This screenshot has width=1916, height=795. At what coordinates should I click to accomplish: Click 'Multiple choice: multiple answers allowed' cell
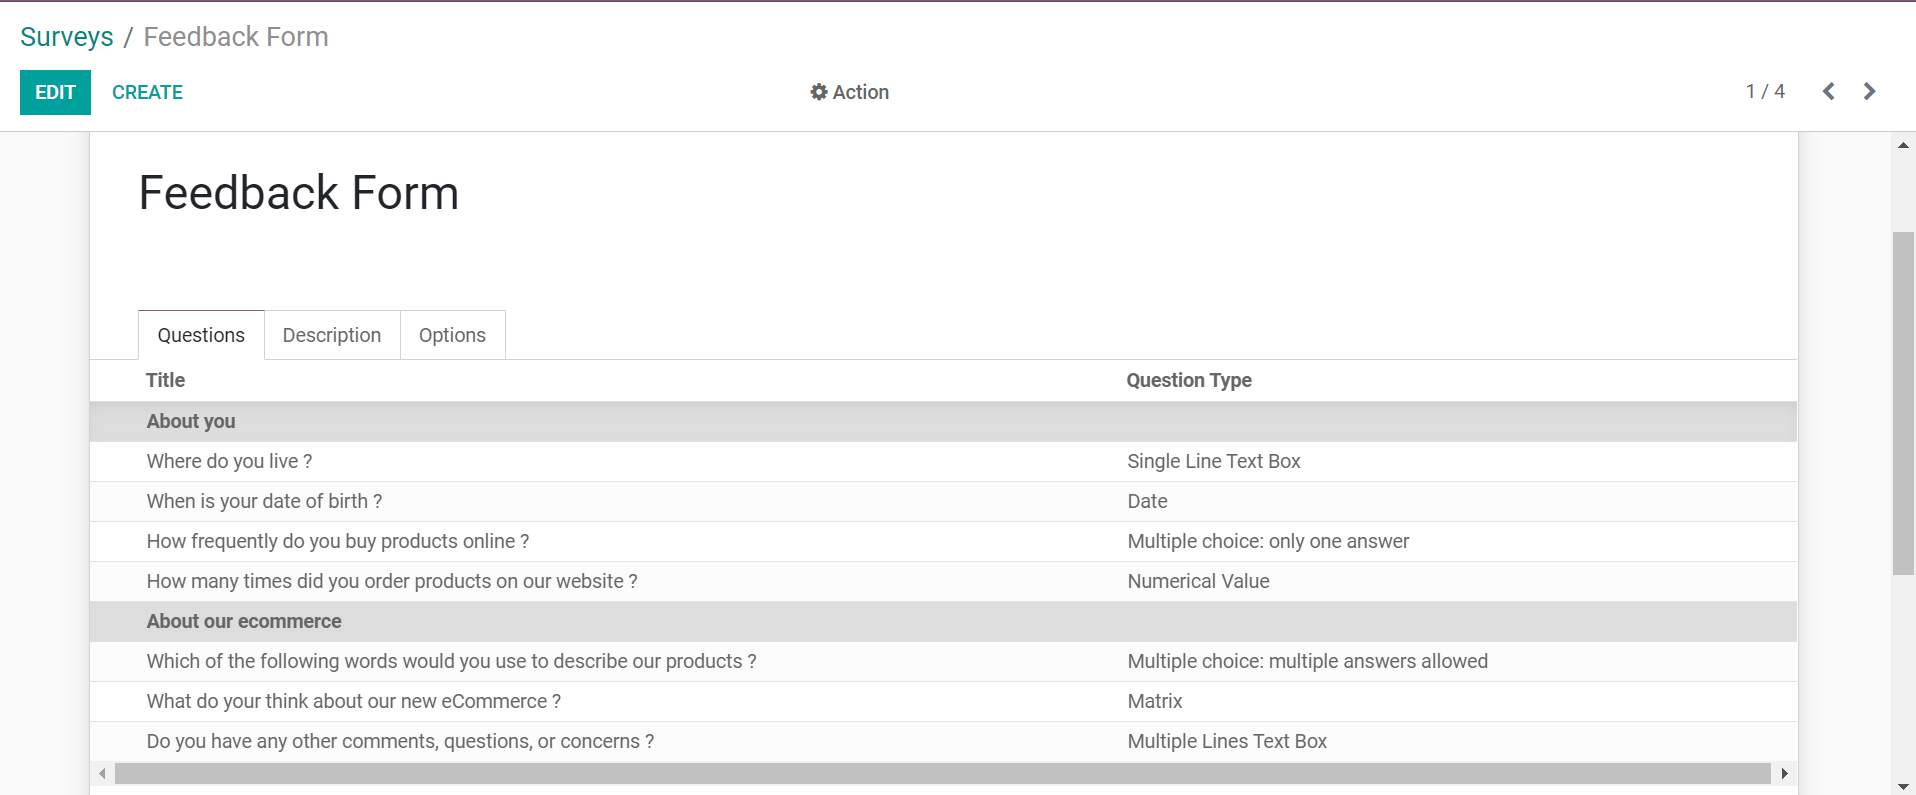coord(1307,661)
